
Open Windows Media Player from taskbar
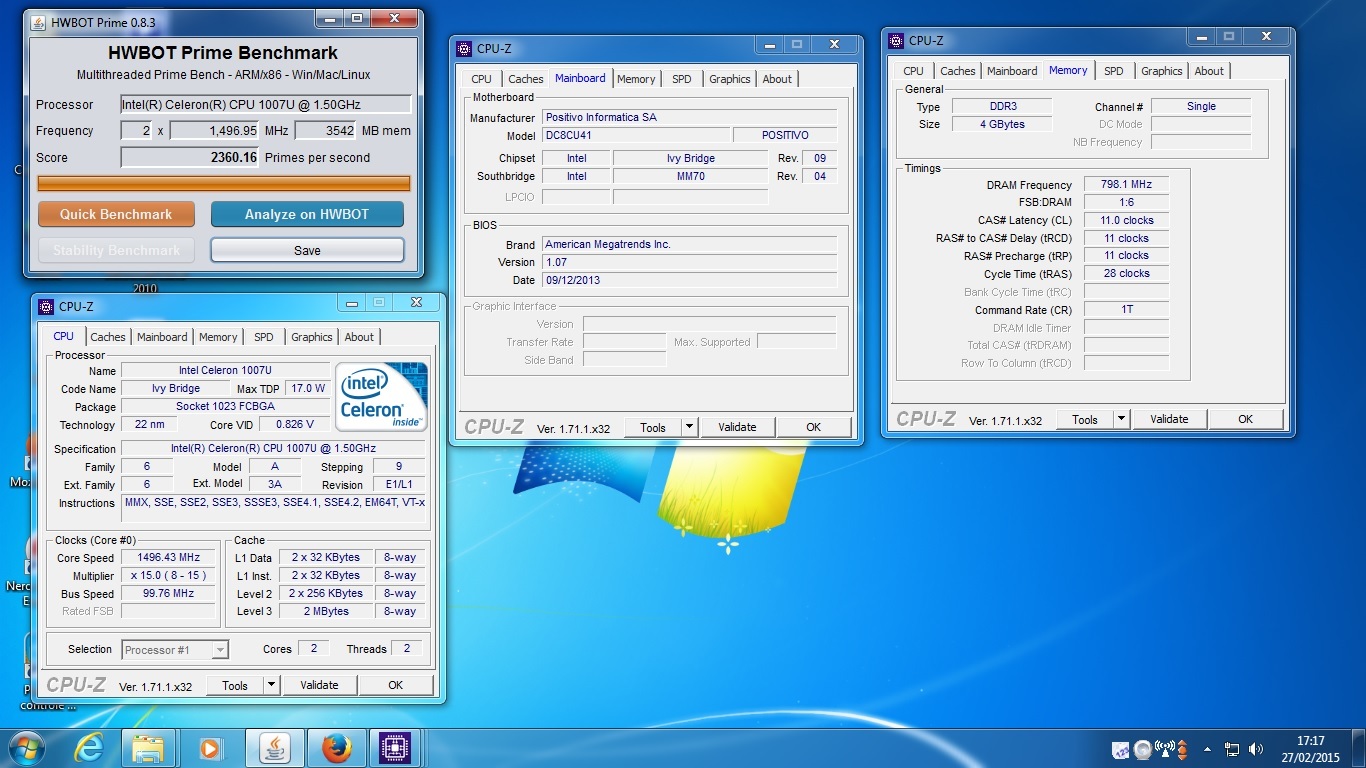(x=210, y=748)
